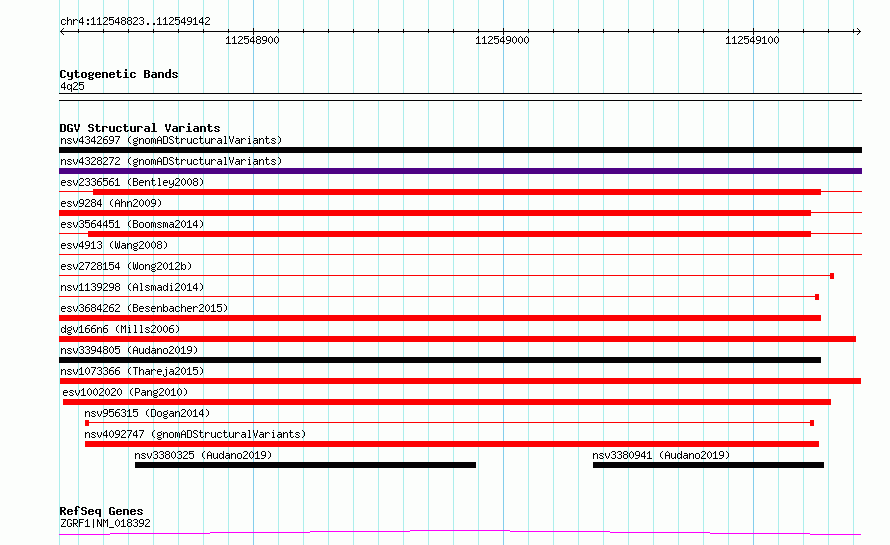Click start marker of nsv956315 variant
890x545 pixels.
(87, 423)
